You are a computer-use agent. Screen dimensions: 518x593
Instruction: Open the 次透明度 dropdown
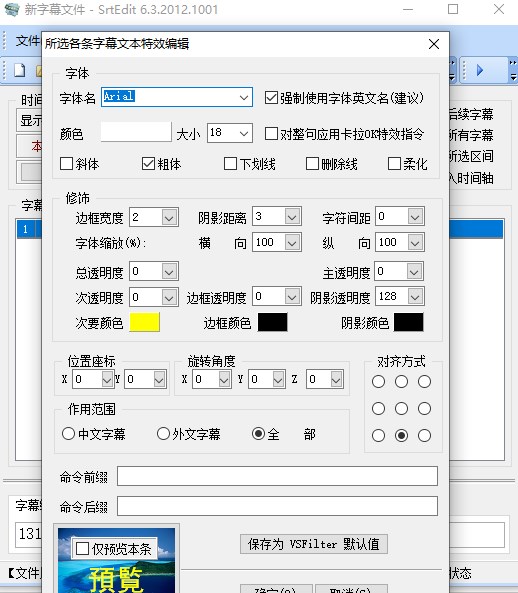pos(169,297)
